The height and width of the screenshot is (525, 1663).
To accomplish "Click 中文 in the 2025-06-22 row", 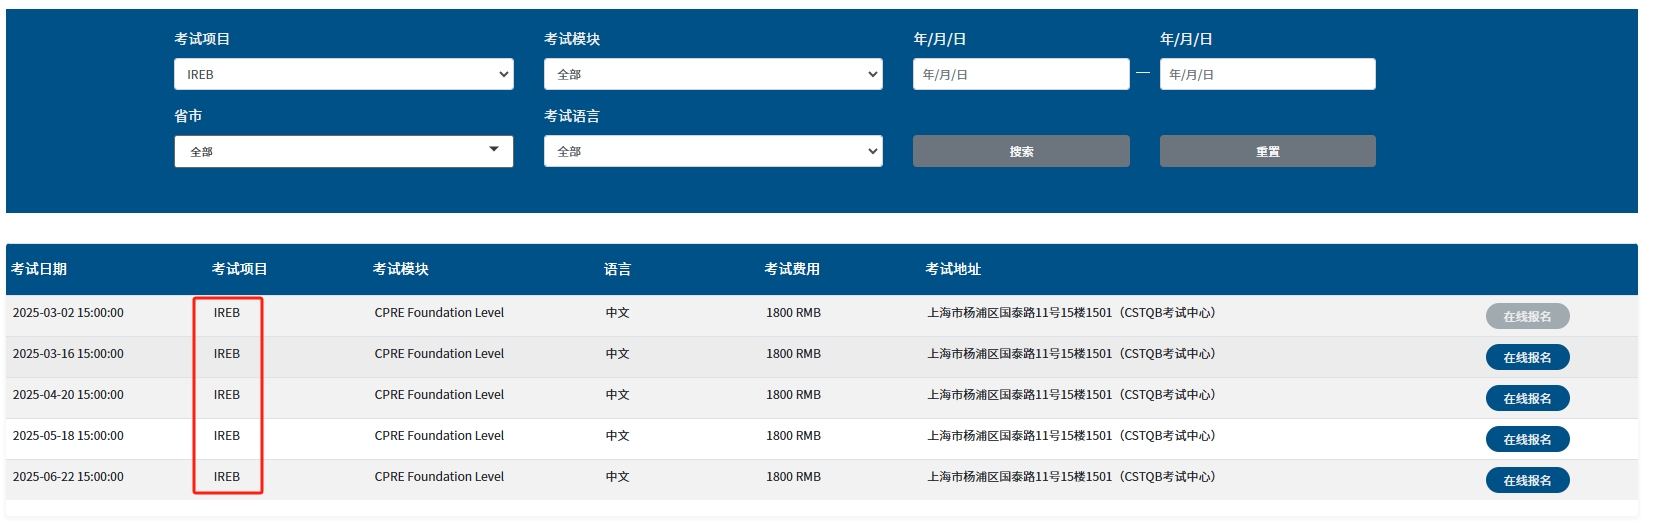I will [618, 477].
